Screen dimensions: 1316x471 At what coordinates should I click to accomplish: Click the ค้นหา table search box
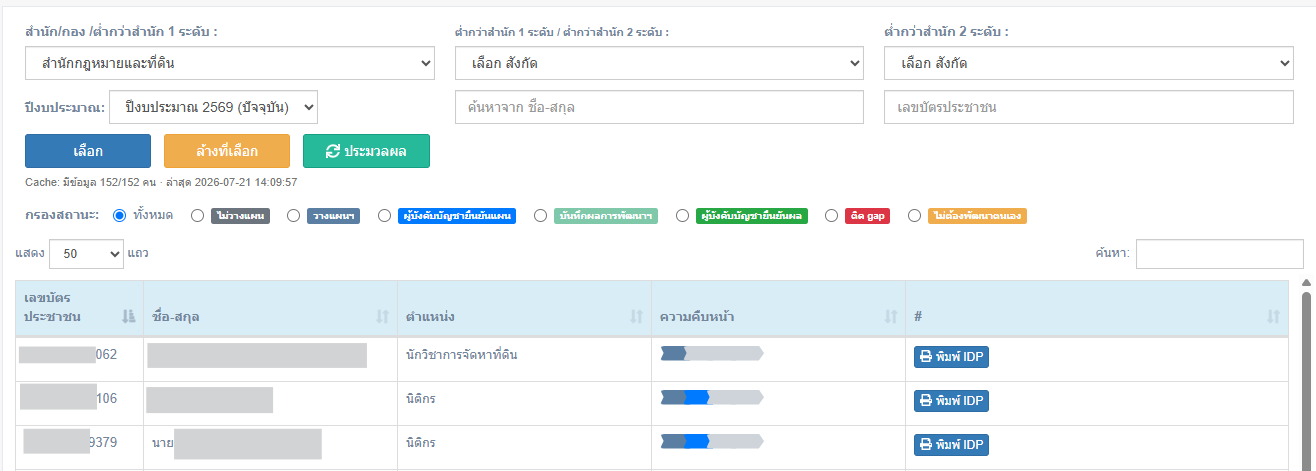click(1219, 254)
